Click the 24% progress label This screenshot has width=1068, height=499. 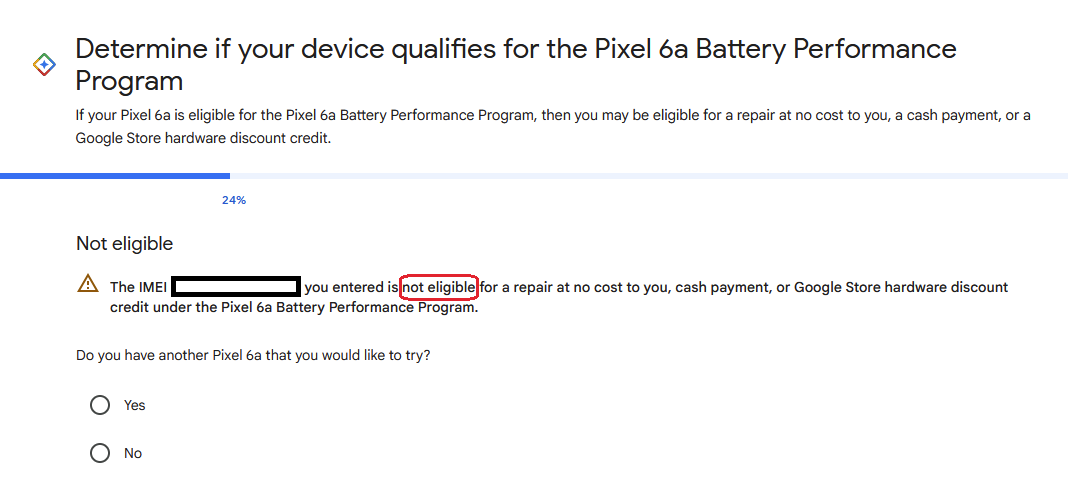[234, 201]
